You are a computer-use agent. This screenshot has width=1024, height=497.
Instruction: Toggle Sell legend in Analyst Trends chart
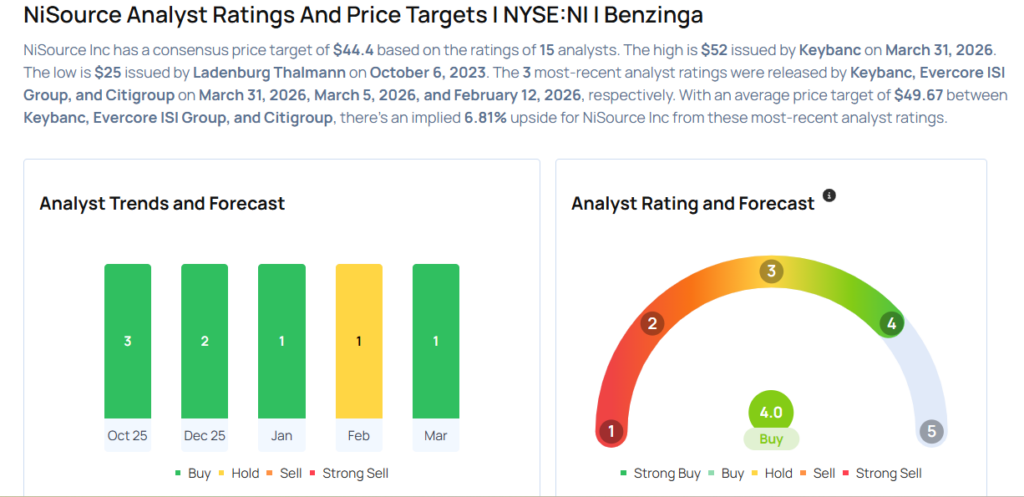285,473
